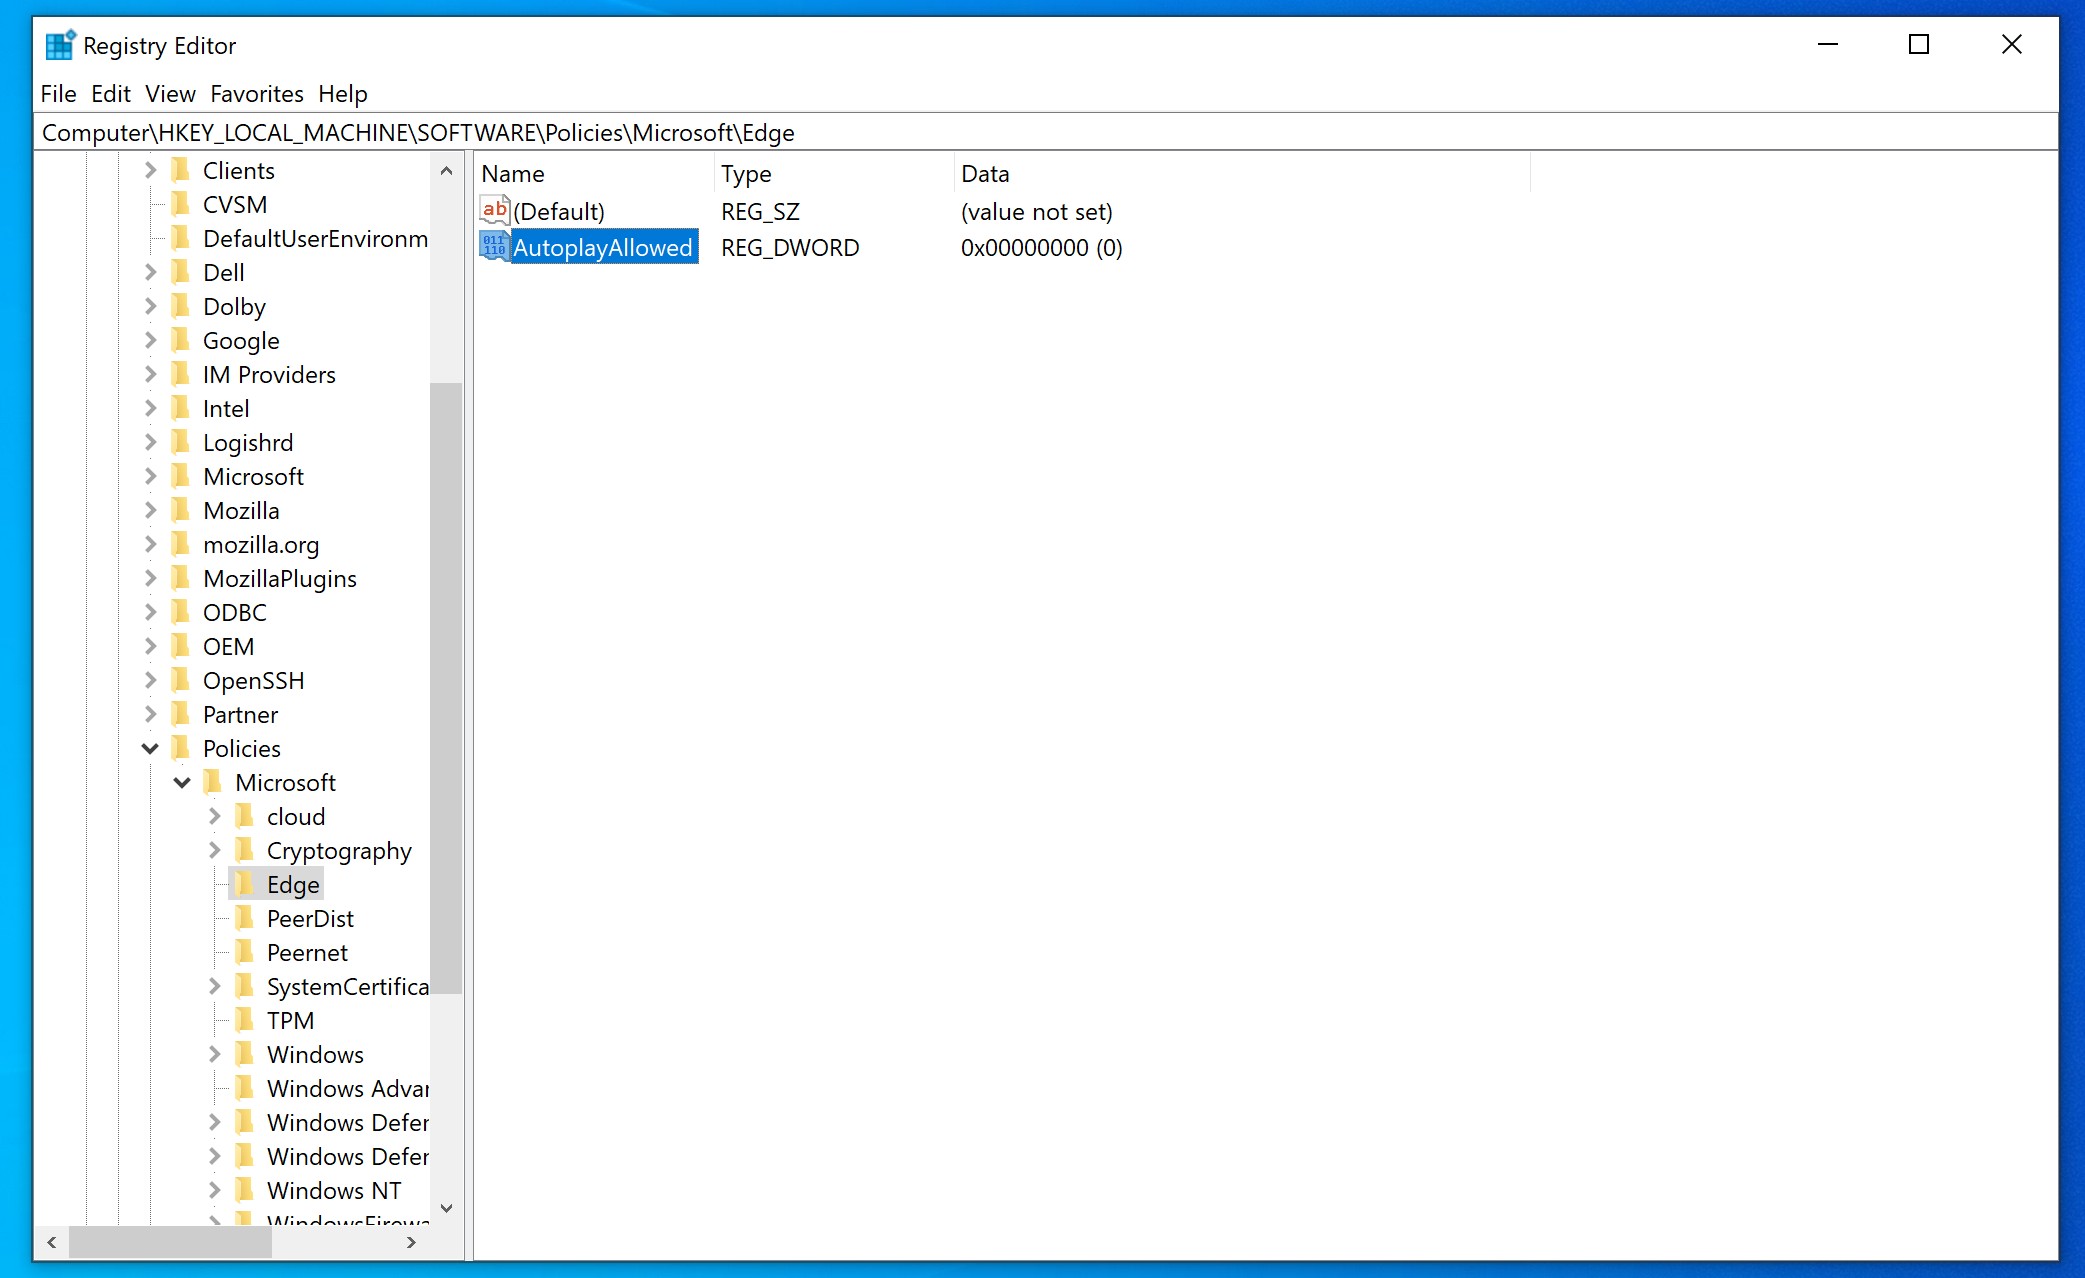
Task: Click the registry path address bar
Action: [x=1045, y=132]
